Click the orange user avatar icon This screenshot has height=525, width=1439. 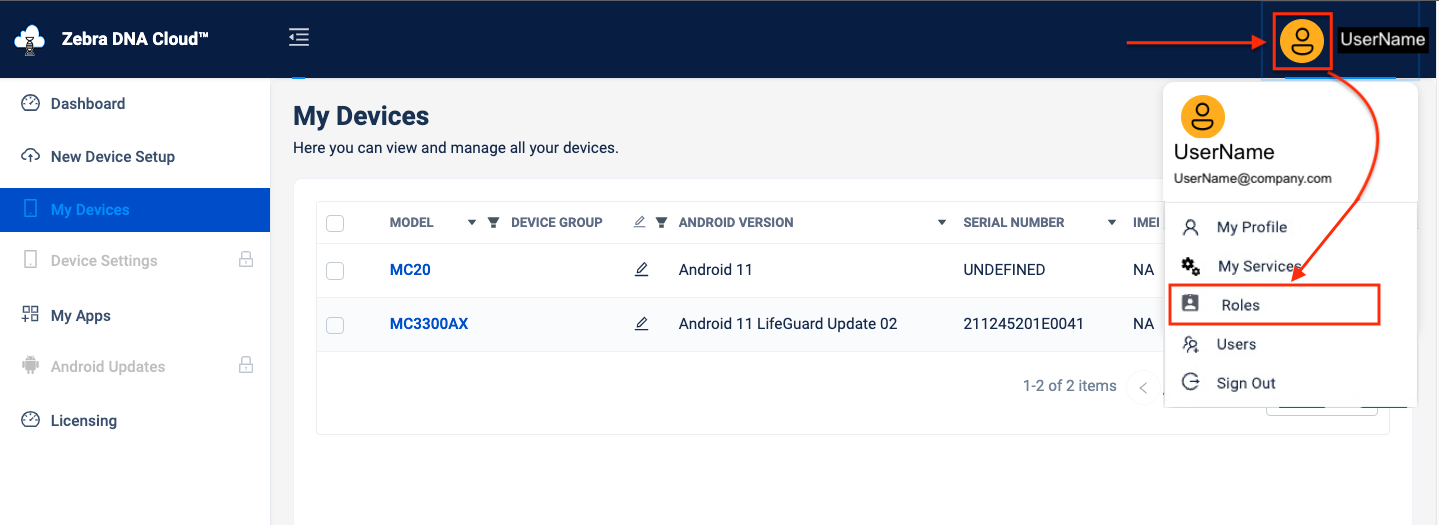(1302, 41)
